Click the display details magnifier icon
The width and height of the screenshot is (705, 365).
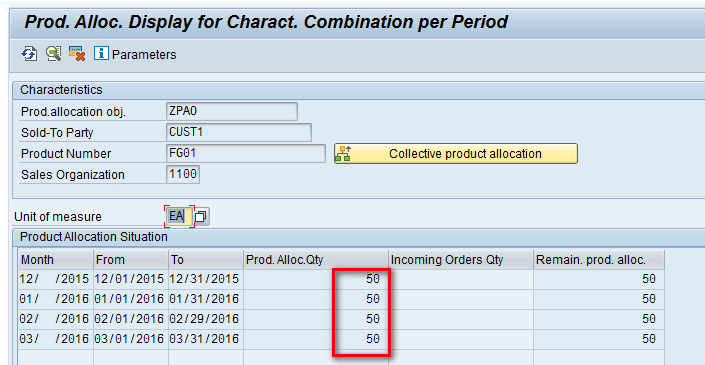54,54
